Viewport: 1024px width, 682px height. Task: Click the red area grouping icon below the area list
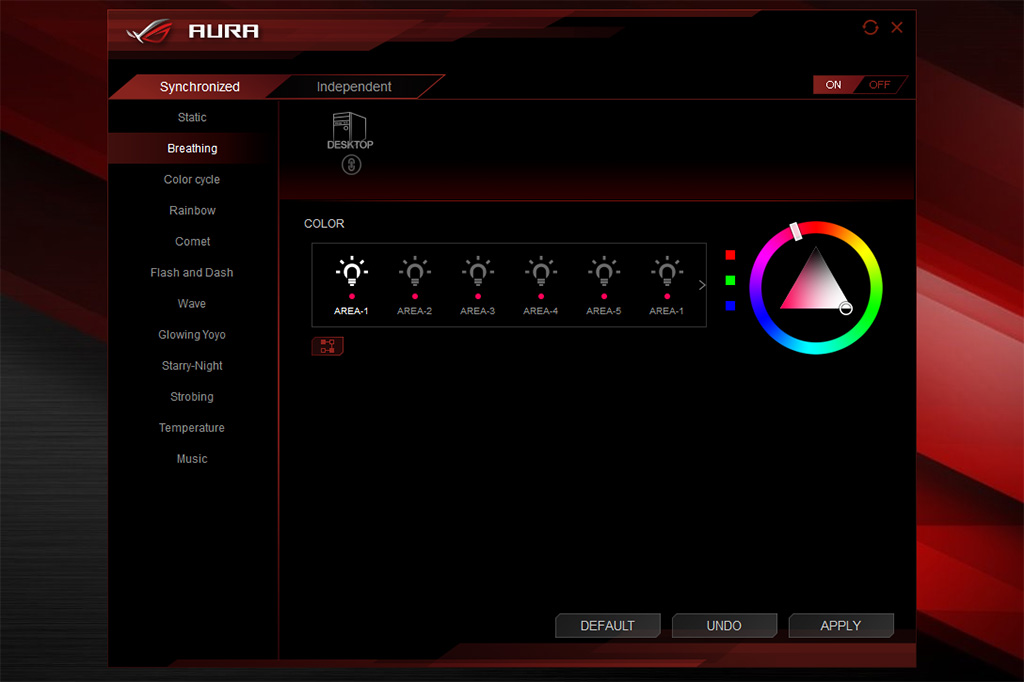coord(327,346)
